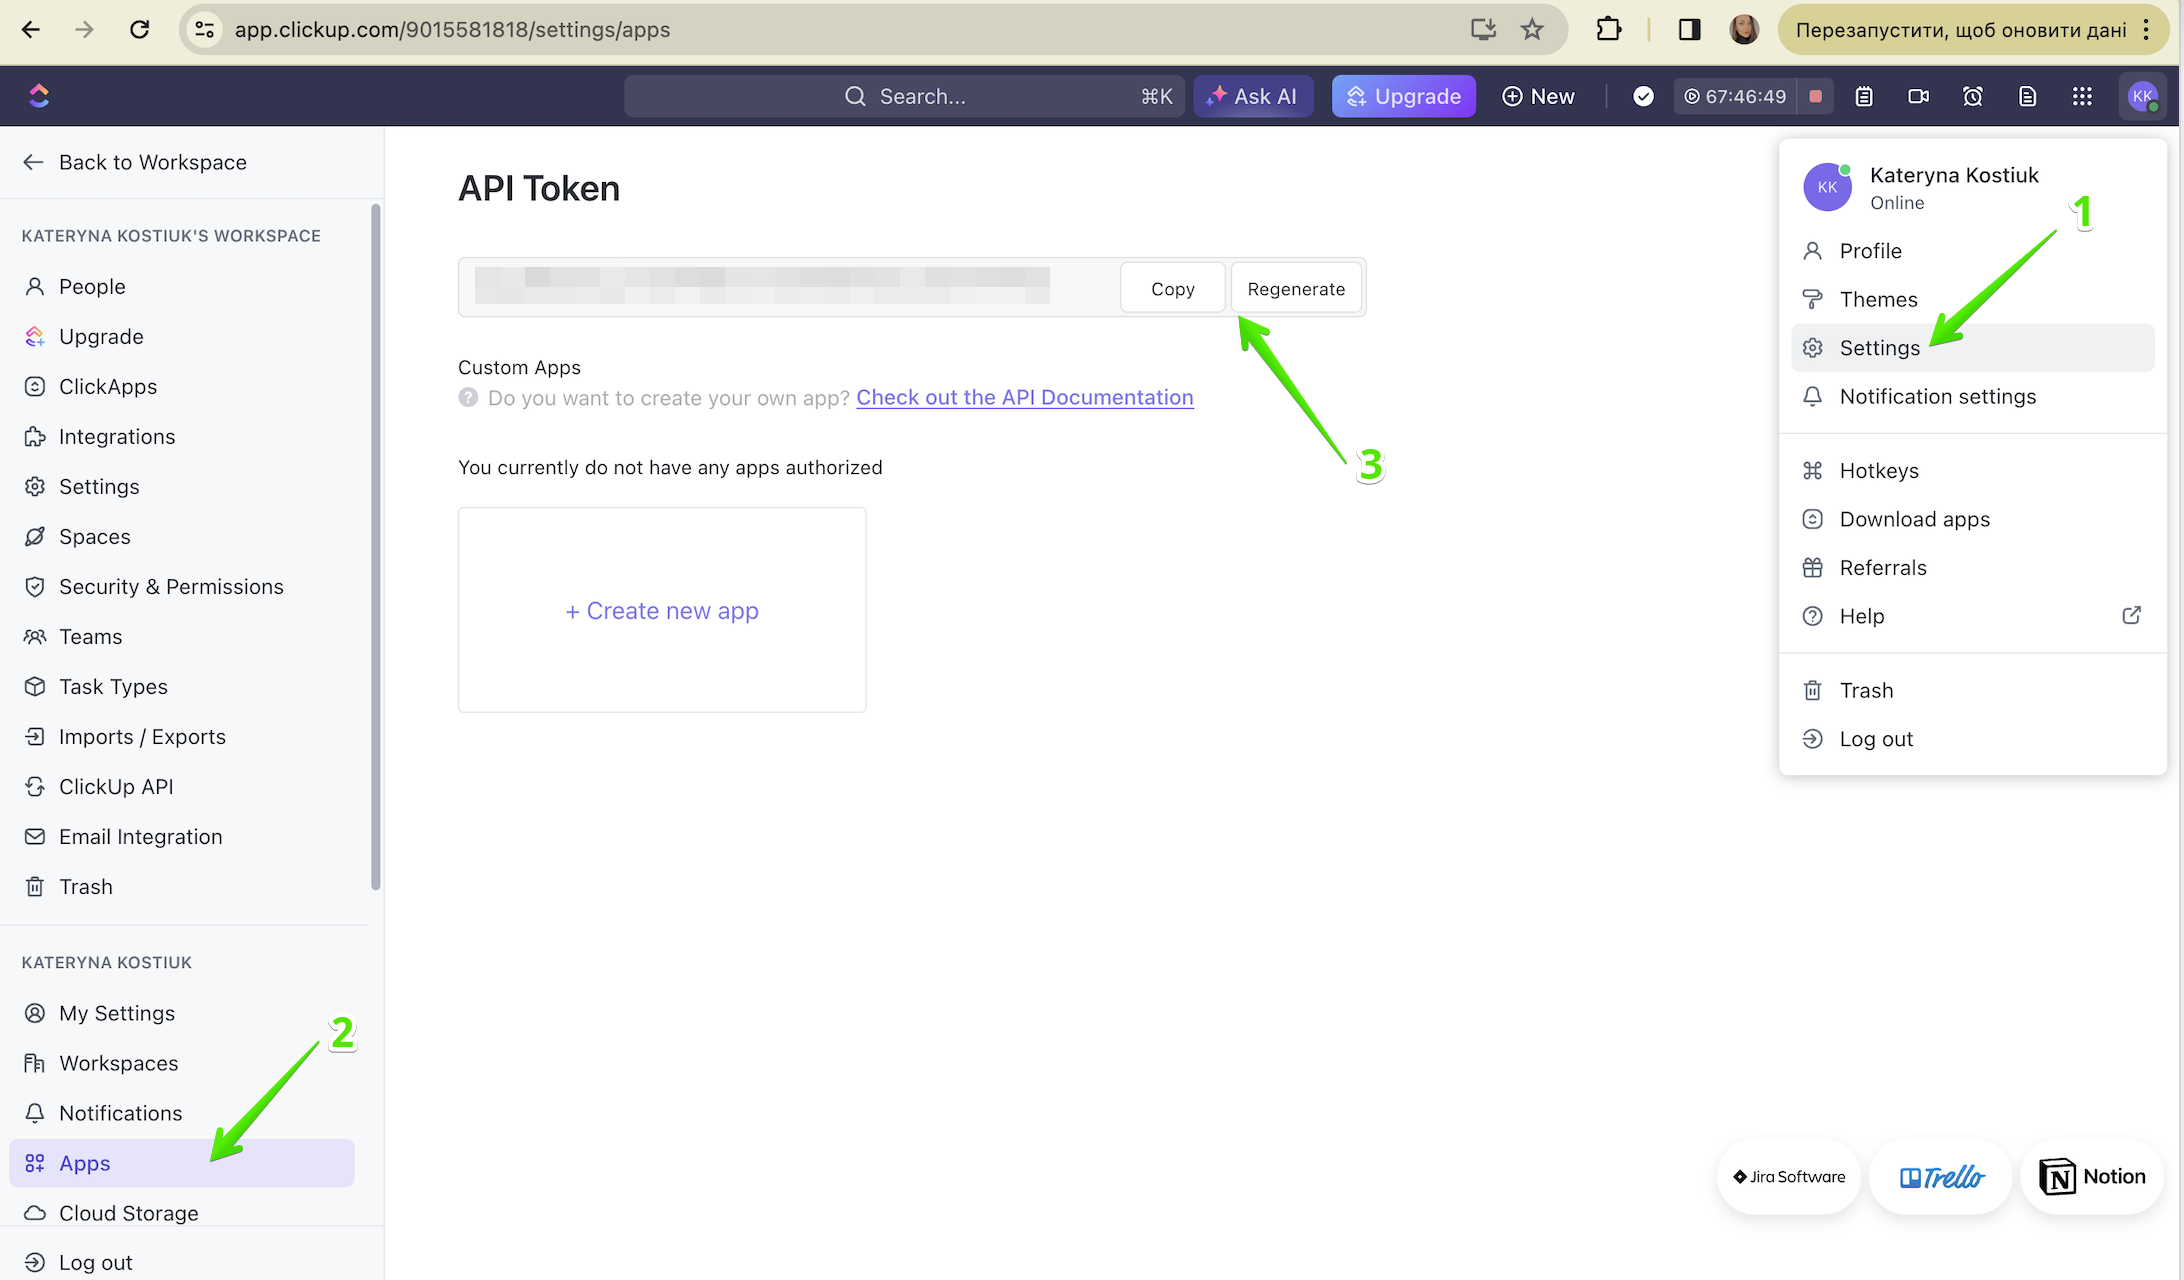Open Help external link icon in menu
This screenshot has height=1280, width=2184.
point(2131,615)
